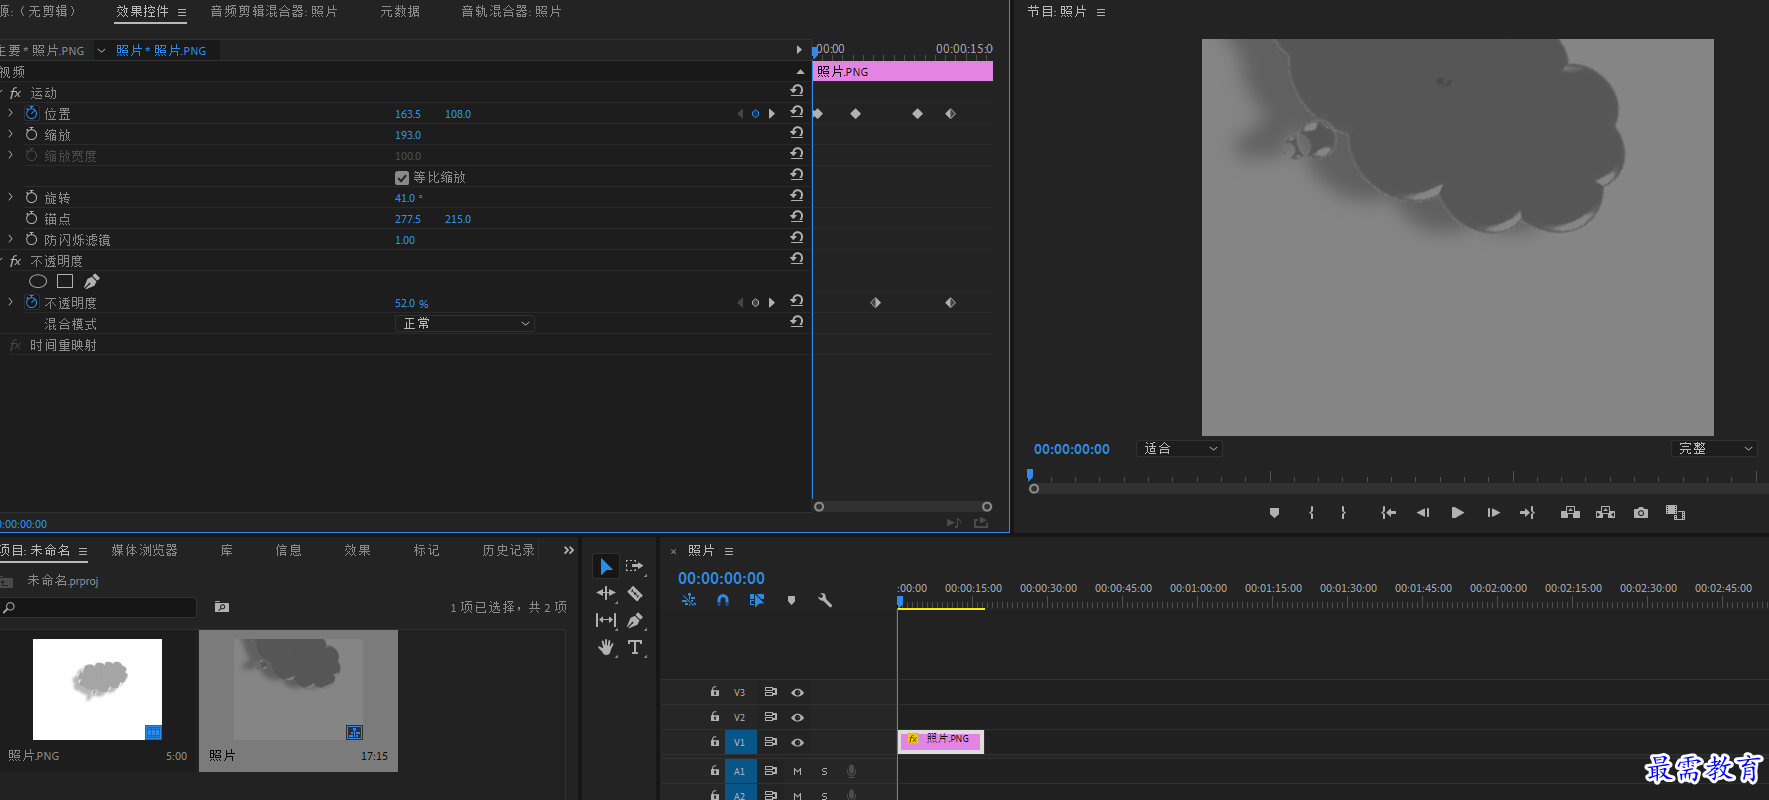Click the 缩放 value 193.0
Screen dimensions: 1769x800
point(408,135)
